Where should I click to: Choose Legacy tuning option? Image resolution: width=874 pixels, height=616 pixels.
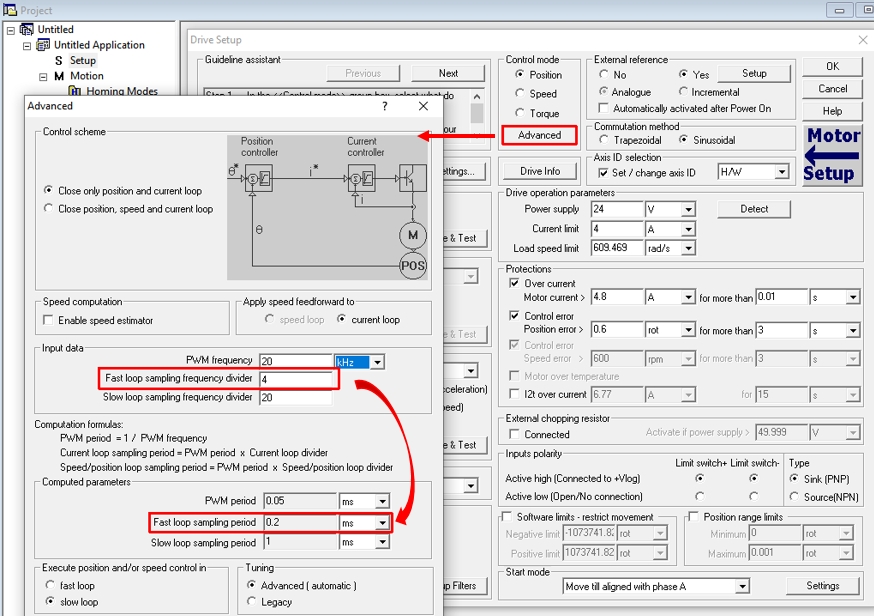[251, 601]
